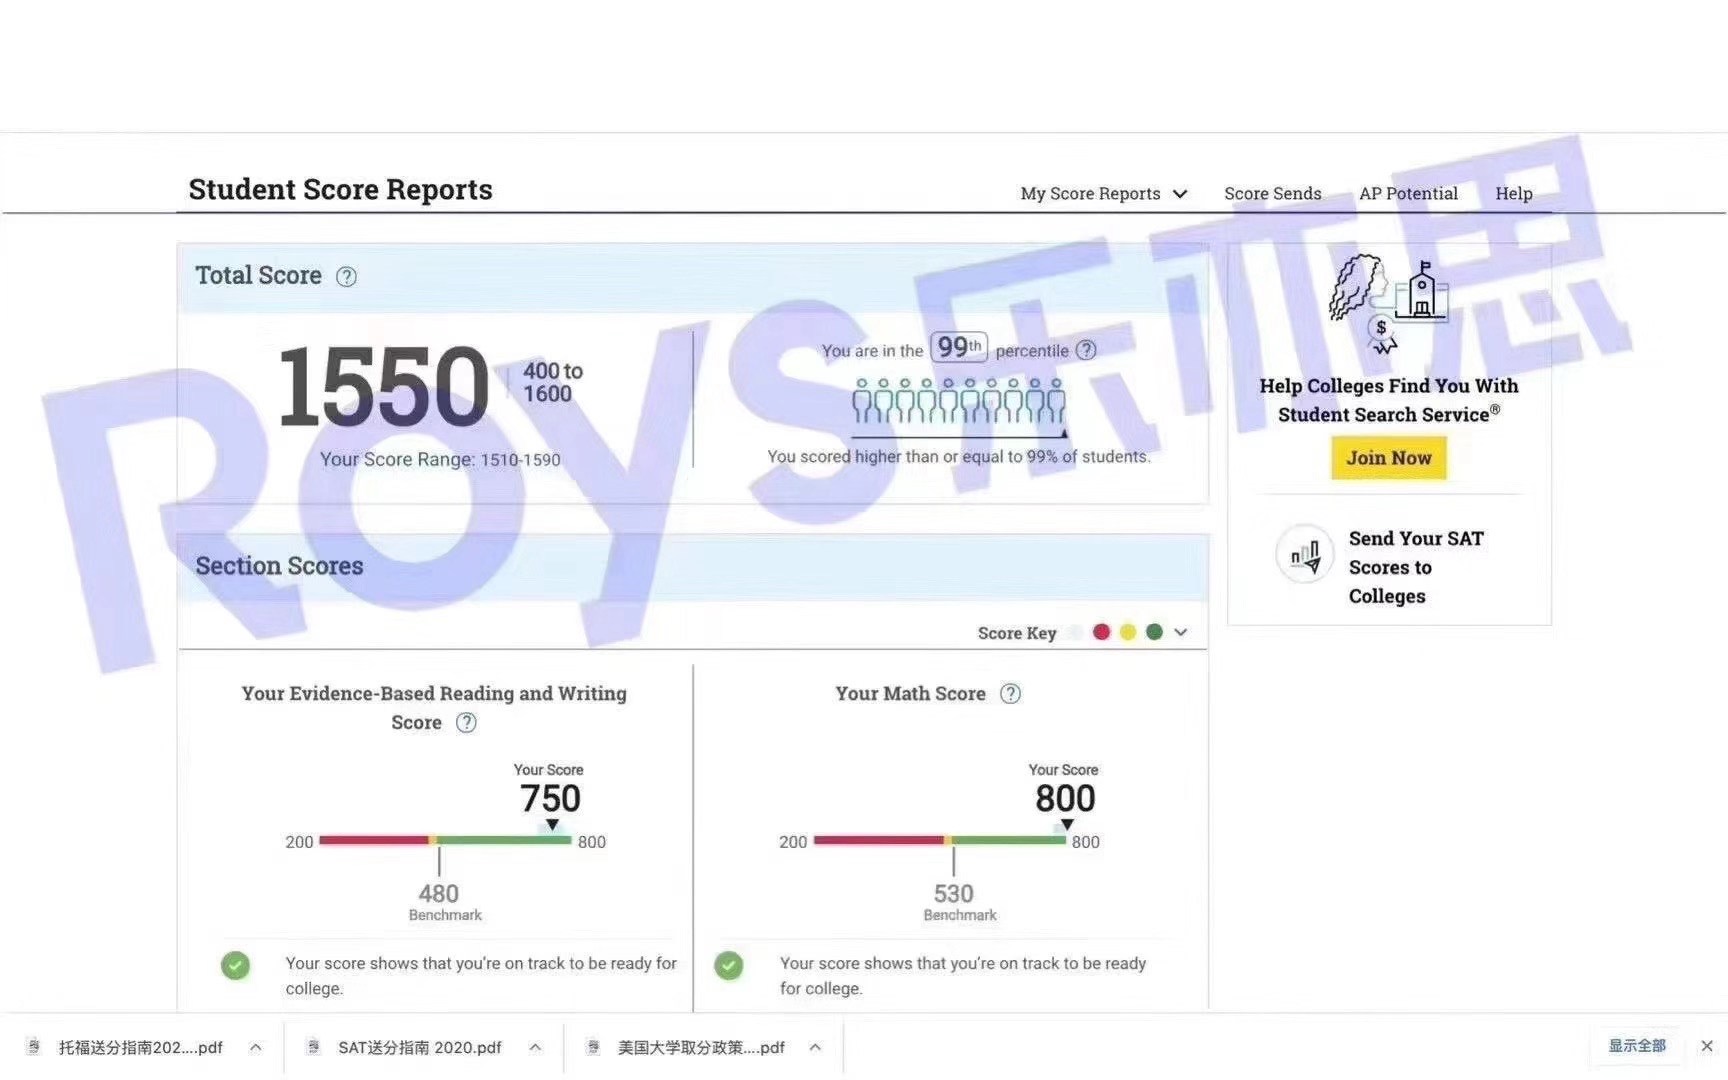The height and width of the screenshot is (1080, 1728).
Task: Click the Math Score help question icon
Action: point(1011,694)
